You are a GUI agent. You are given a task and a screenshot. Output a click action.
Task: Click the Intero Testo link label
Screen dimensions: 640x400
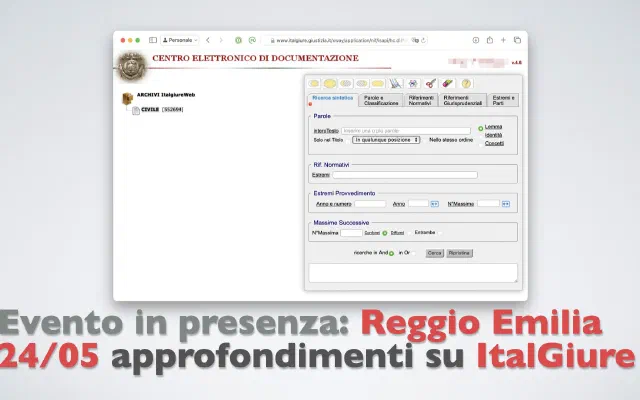pyautogui.click(x=326, y=131)
